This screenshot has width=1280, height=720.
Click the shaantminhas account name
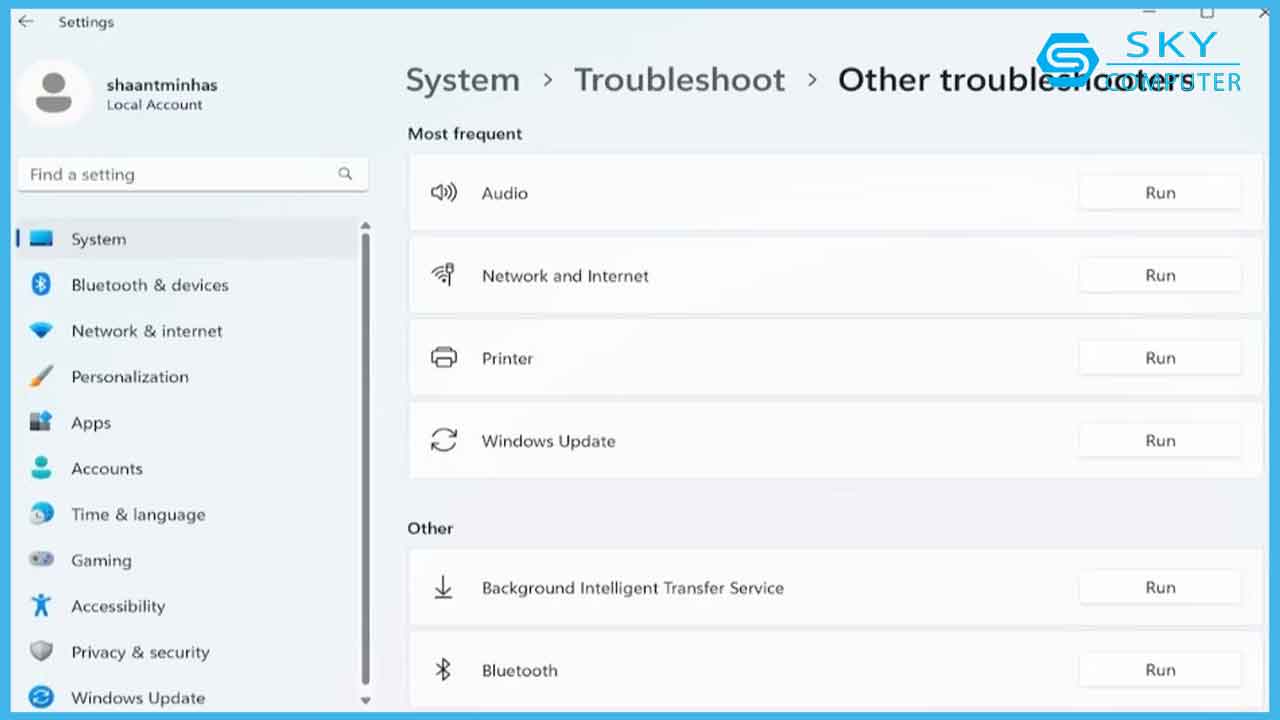[x=162, y=85]
